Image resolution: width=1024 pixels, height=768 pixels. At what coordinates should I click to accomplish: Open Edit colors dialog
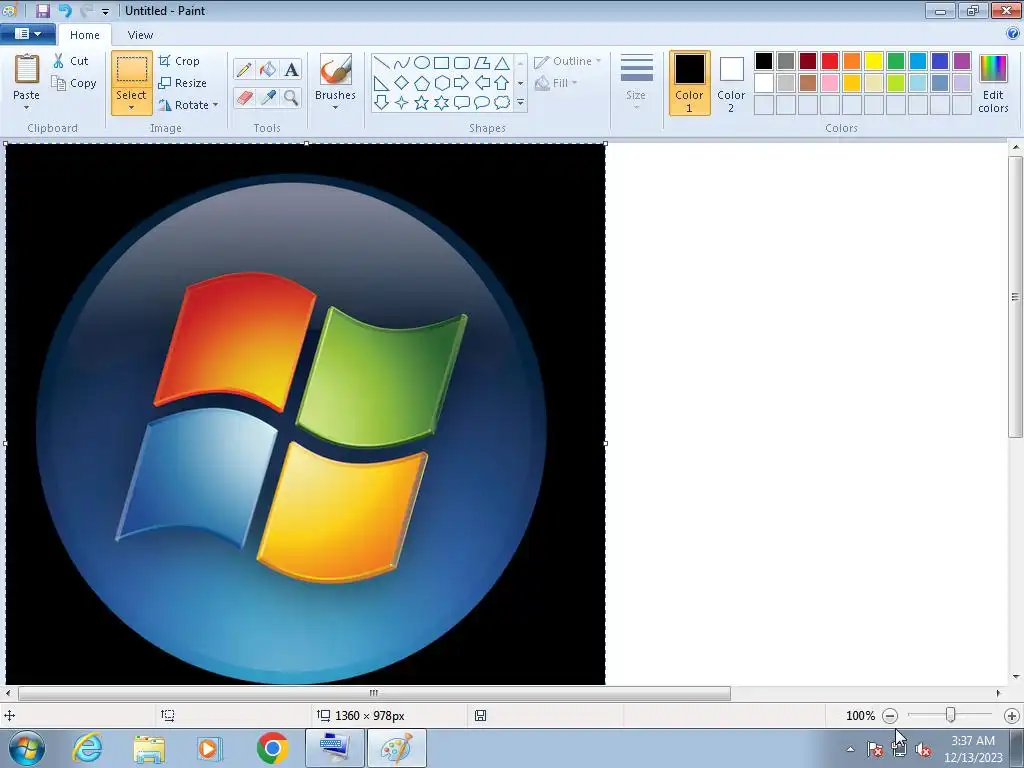pyautogui.click(x=993, y=84)
